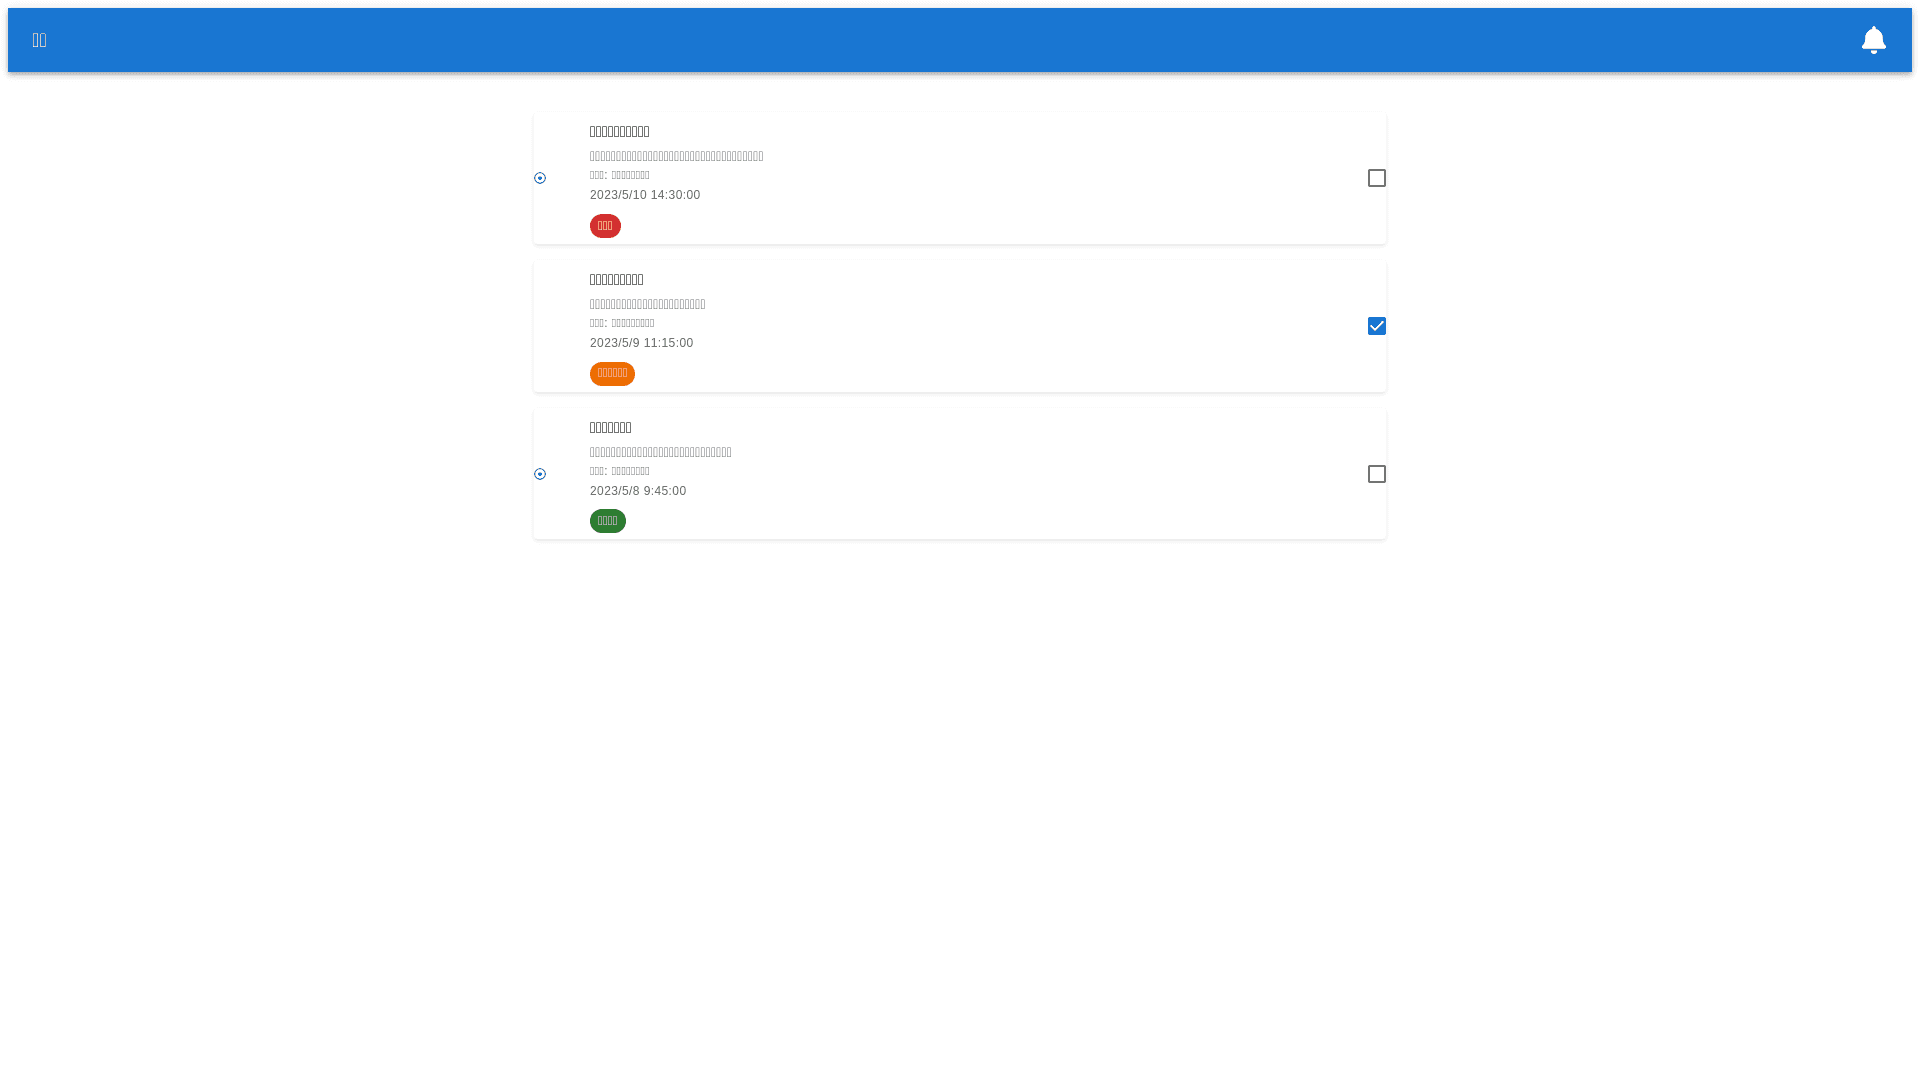Open the notifications bell icon
The image size is (1920, 1080).
[1873, 40]
